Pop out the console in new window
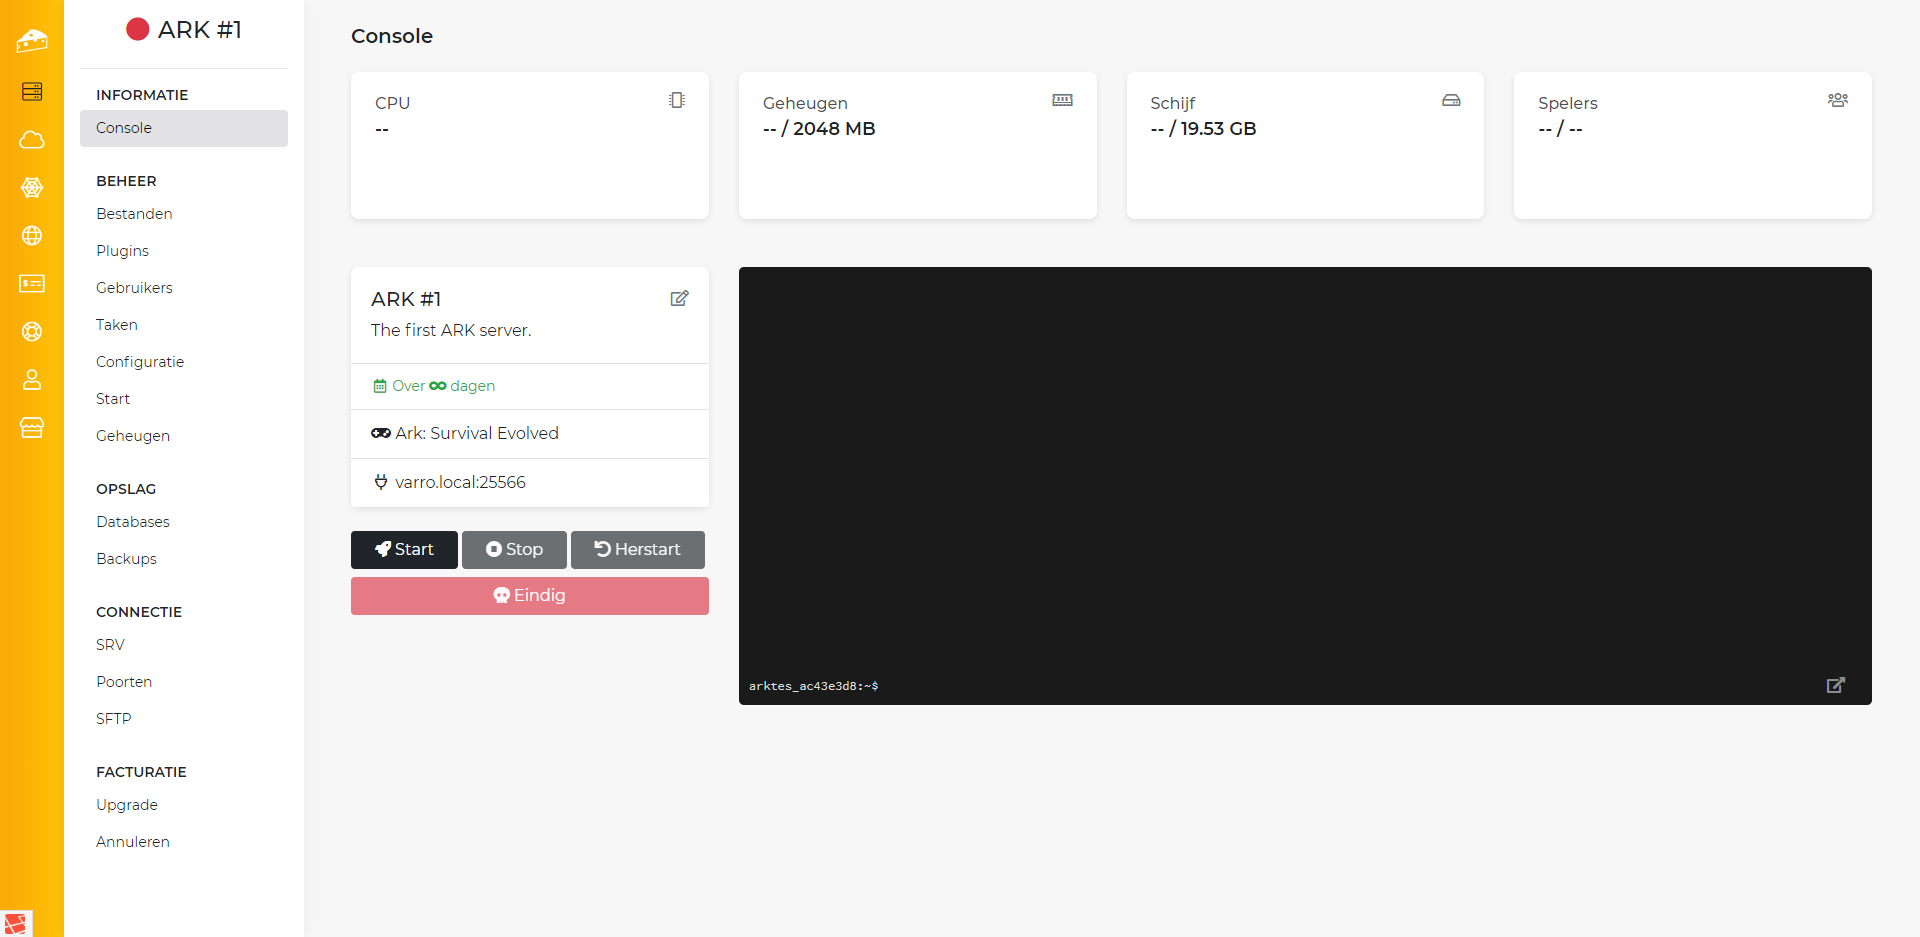 click(x=1835, y=685)
